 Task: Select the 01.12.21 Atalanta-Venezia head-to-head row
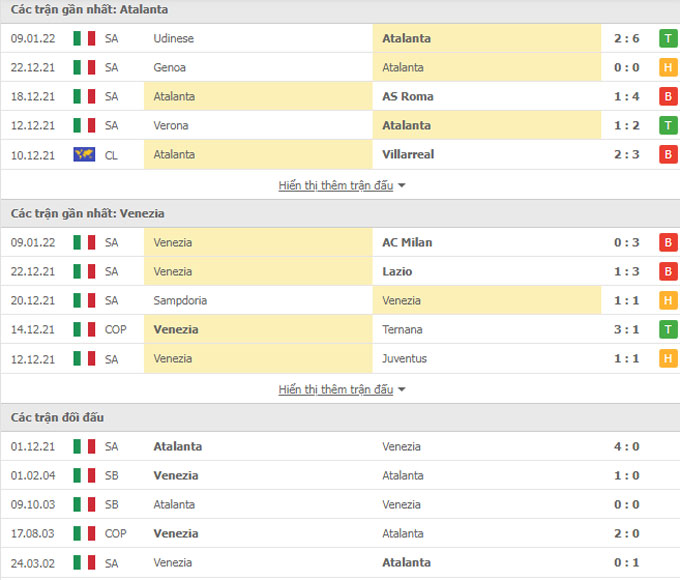pos(340,446)
